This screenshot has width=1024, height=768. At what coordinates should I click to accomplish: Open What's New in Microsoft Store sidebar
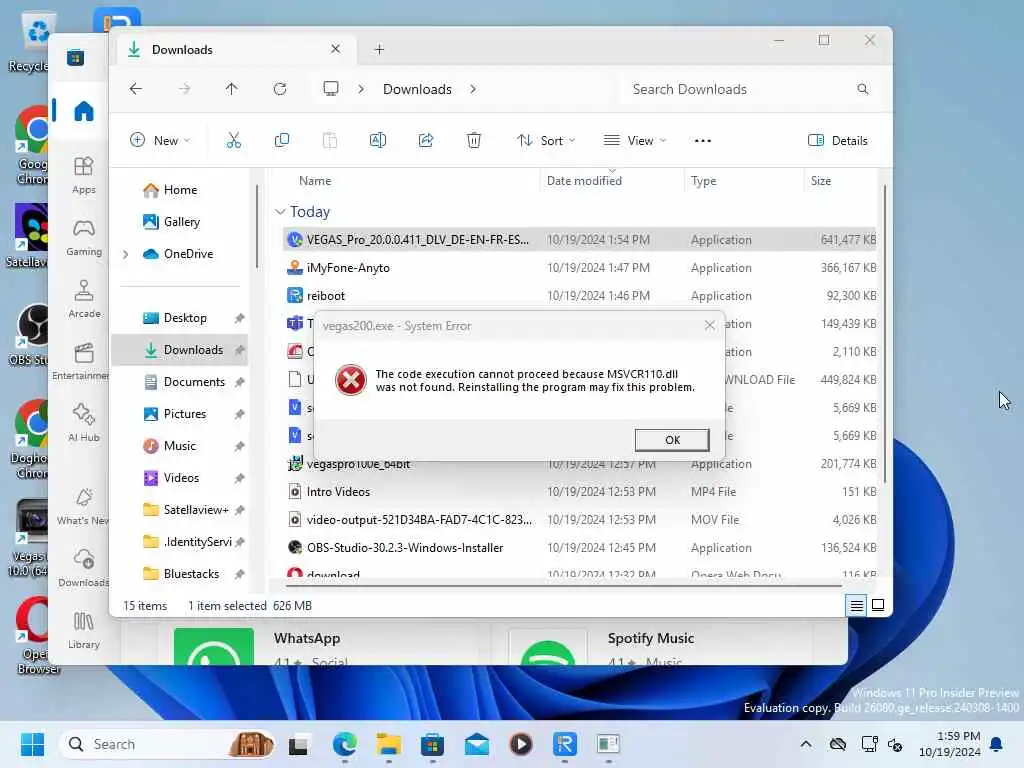[x=84, y=507]
